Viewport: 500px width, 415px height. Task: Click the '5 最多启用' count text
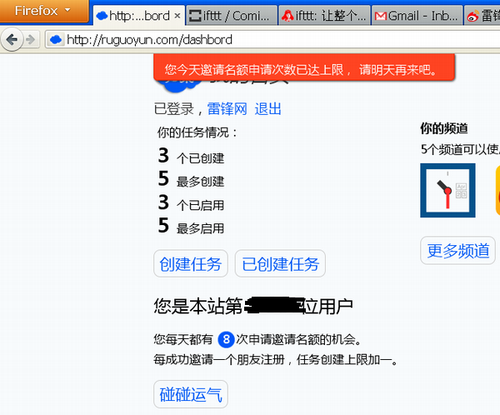click(x=191, y=226)
